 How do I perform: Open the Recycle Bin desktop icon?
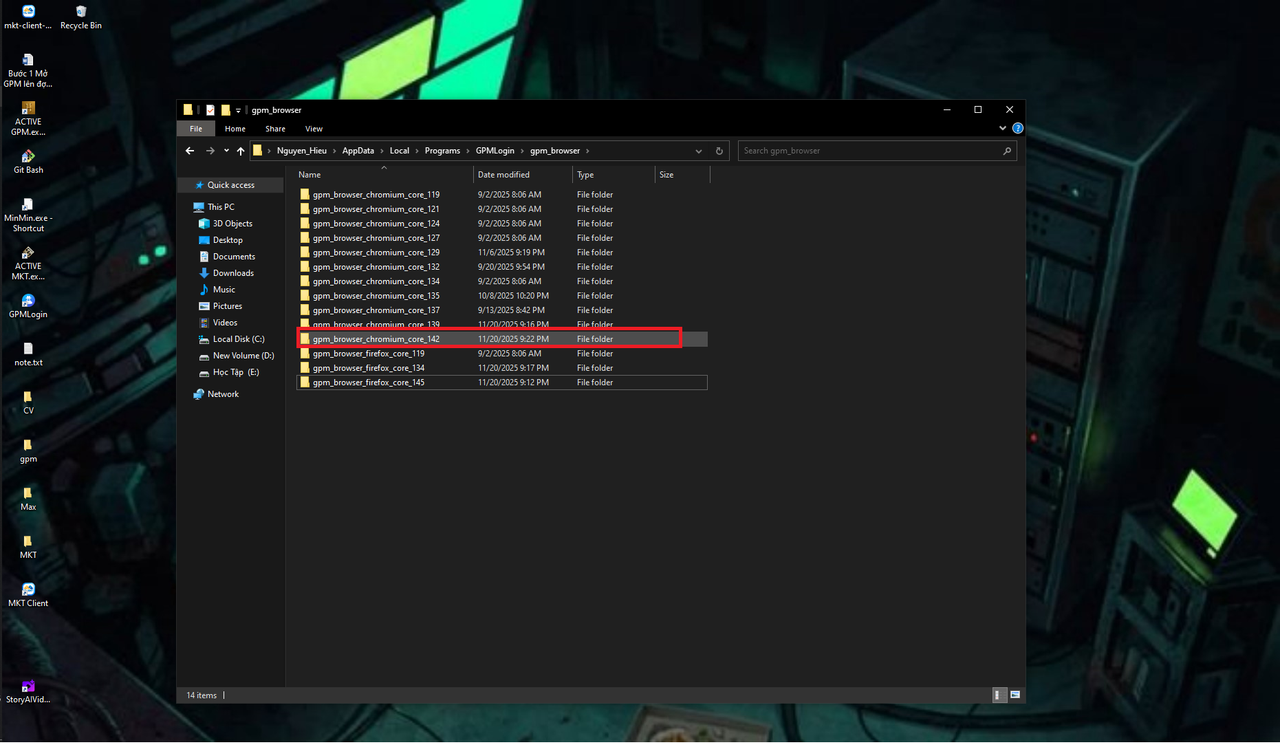[81, 17]
